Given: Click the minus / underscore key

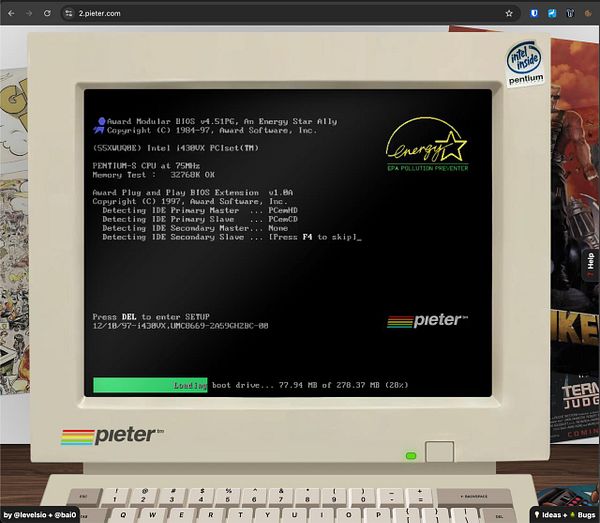Looking at the screenshot, I should pos(391,496).
